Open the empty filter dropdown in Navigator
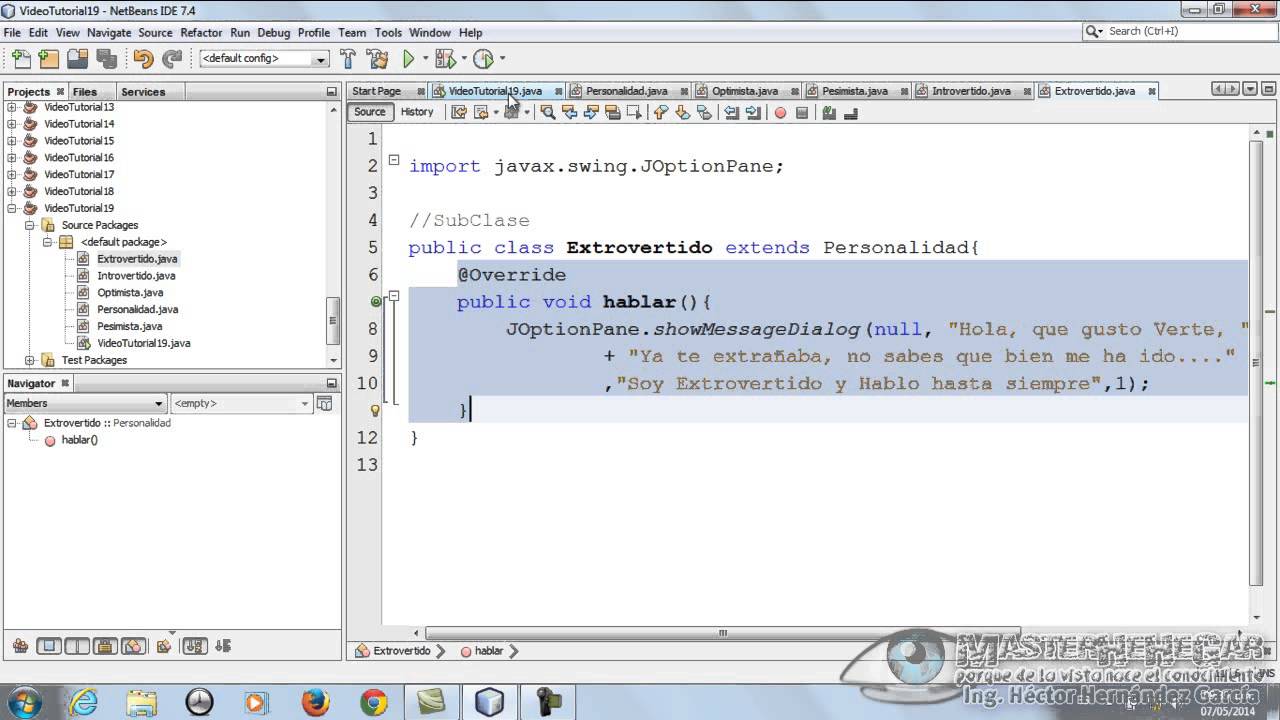 pos(242,403)
